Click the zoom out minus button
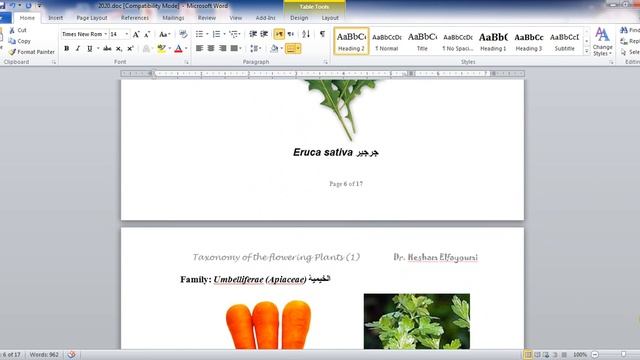 [x=595, y=354]
